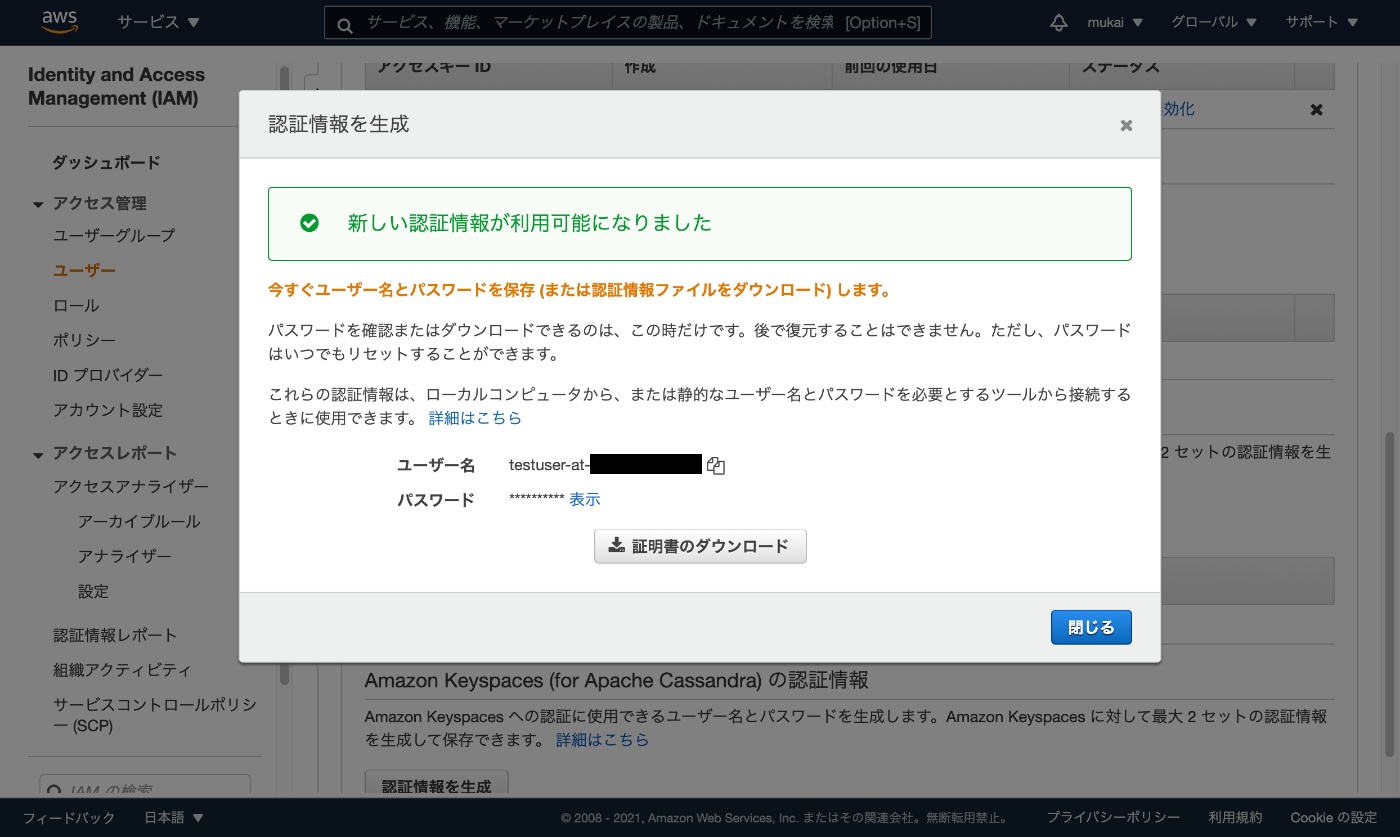Click the blue 閉じる button

(1091, 627)
